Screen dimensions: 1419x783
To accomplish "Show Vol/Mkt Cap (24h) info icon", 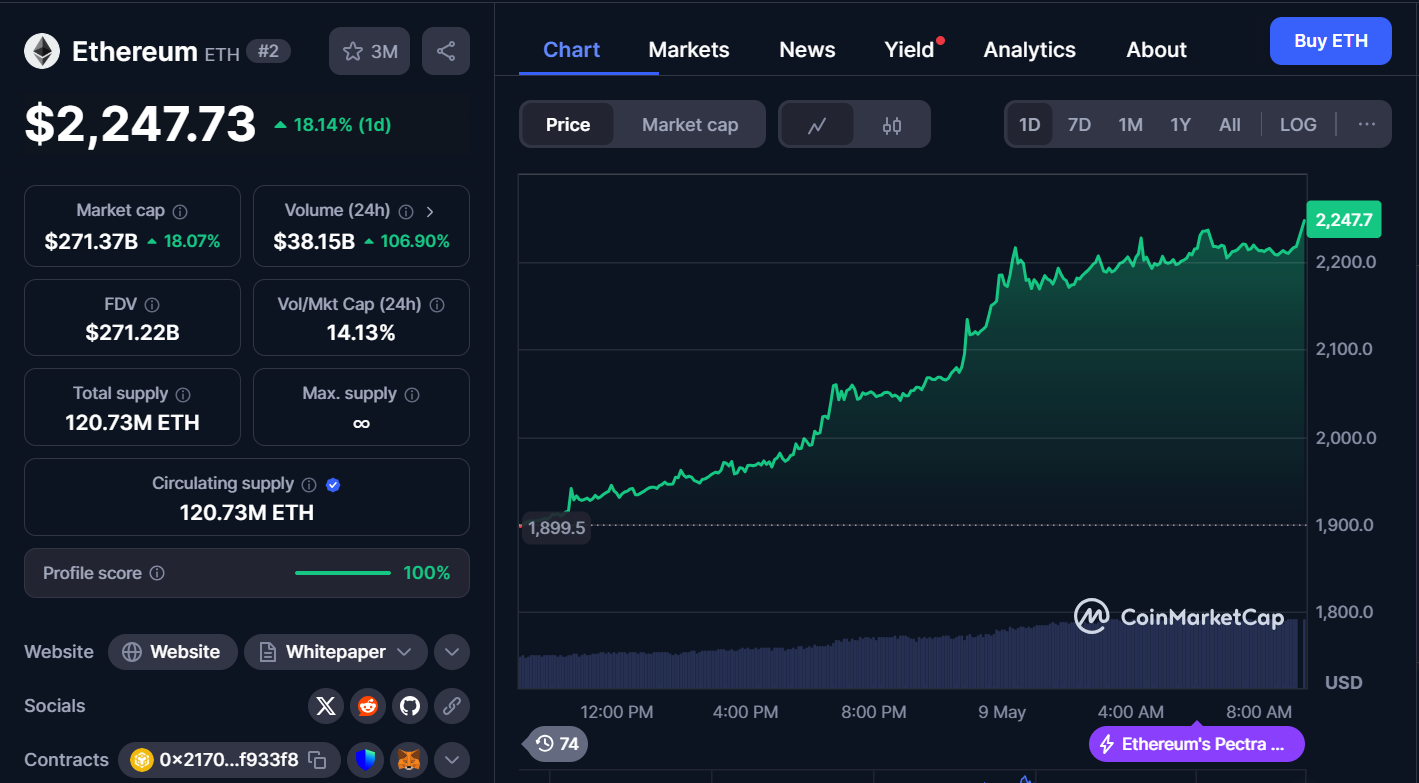I will (x=437, y=304).
